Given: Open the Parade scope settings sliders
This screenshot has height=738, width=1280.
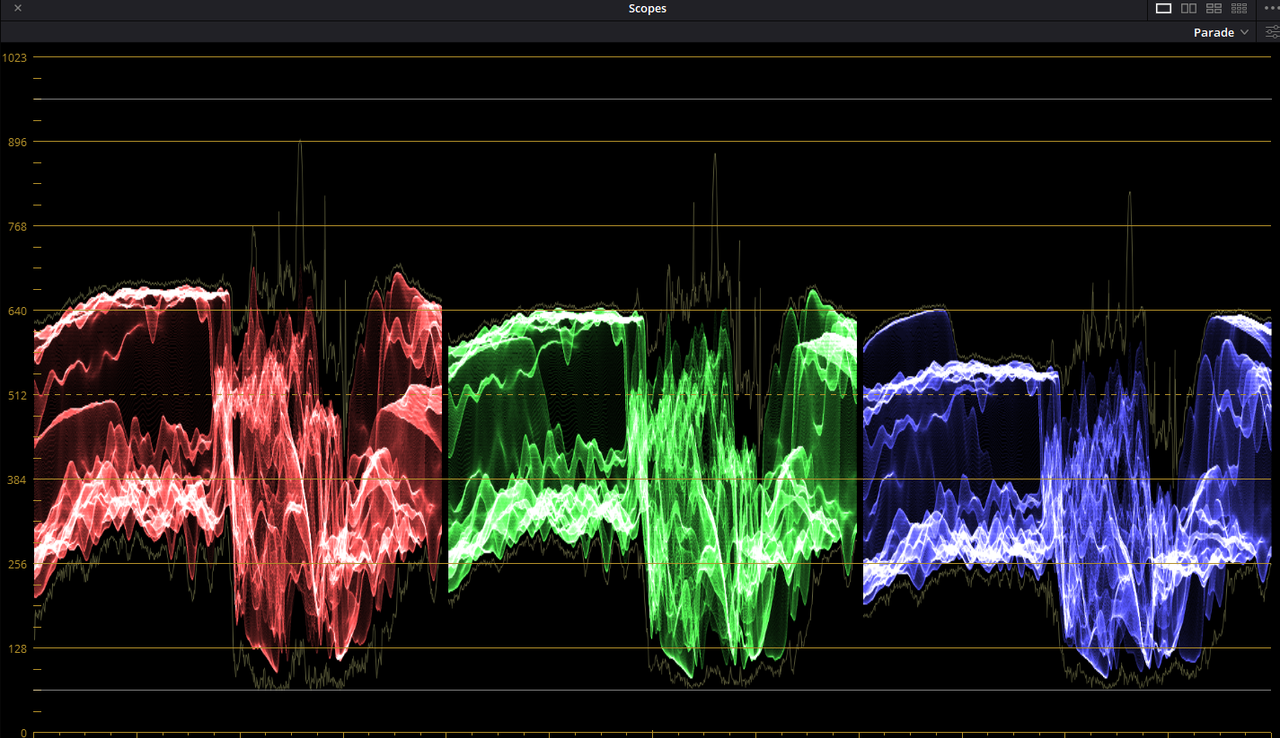Looking at the screenshot, I should pos(1272,33).
